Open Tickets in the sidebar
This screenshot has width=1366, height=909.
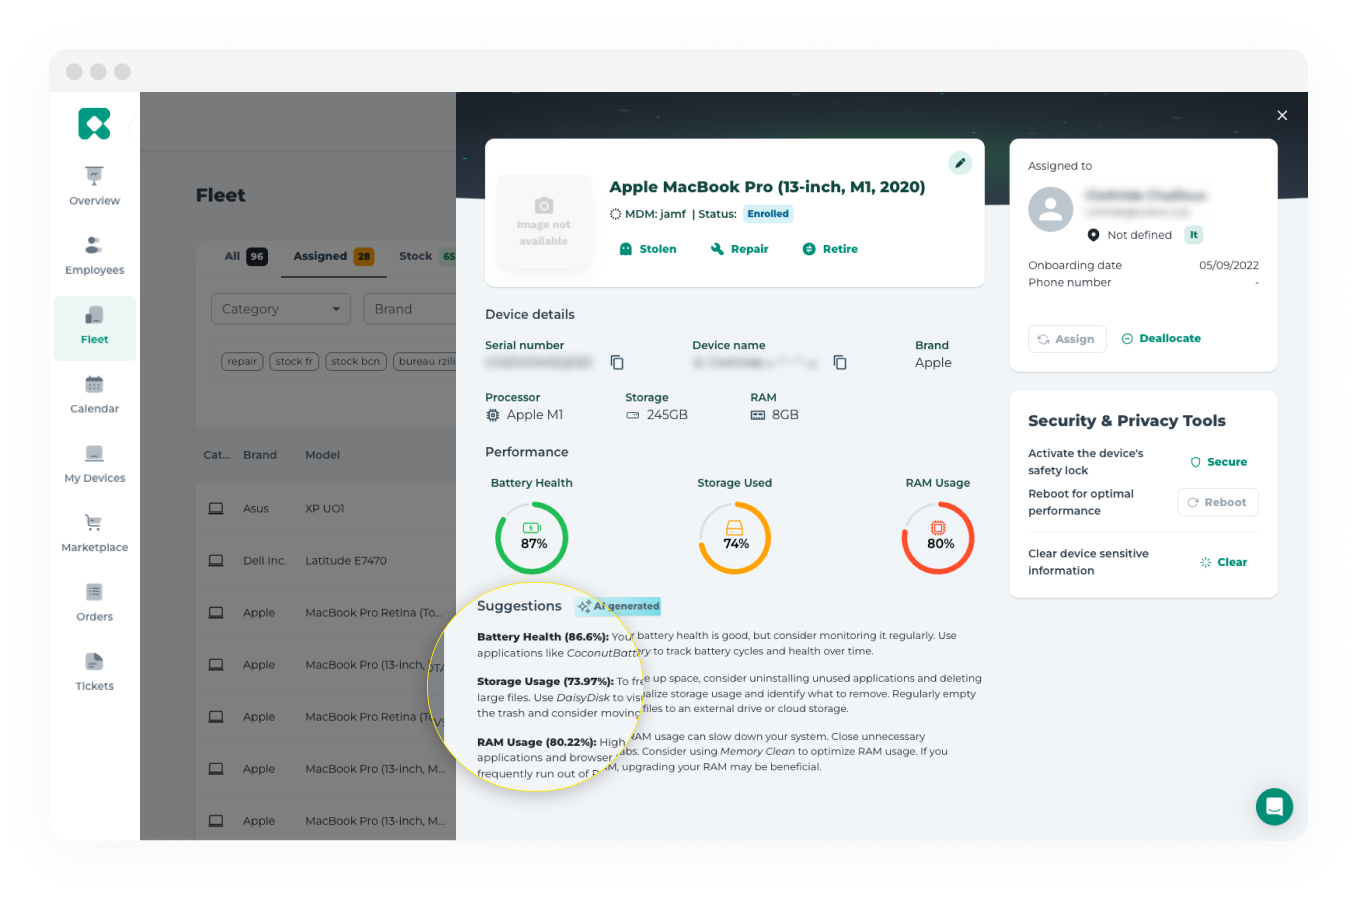[94, 671]
